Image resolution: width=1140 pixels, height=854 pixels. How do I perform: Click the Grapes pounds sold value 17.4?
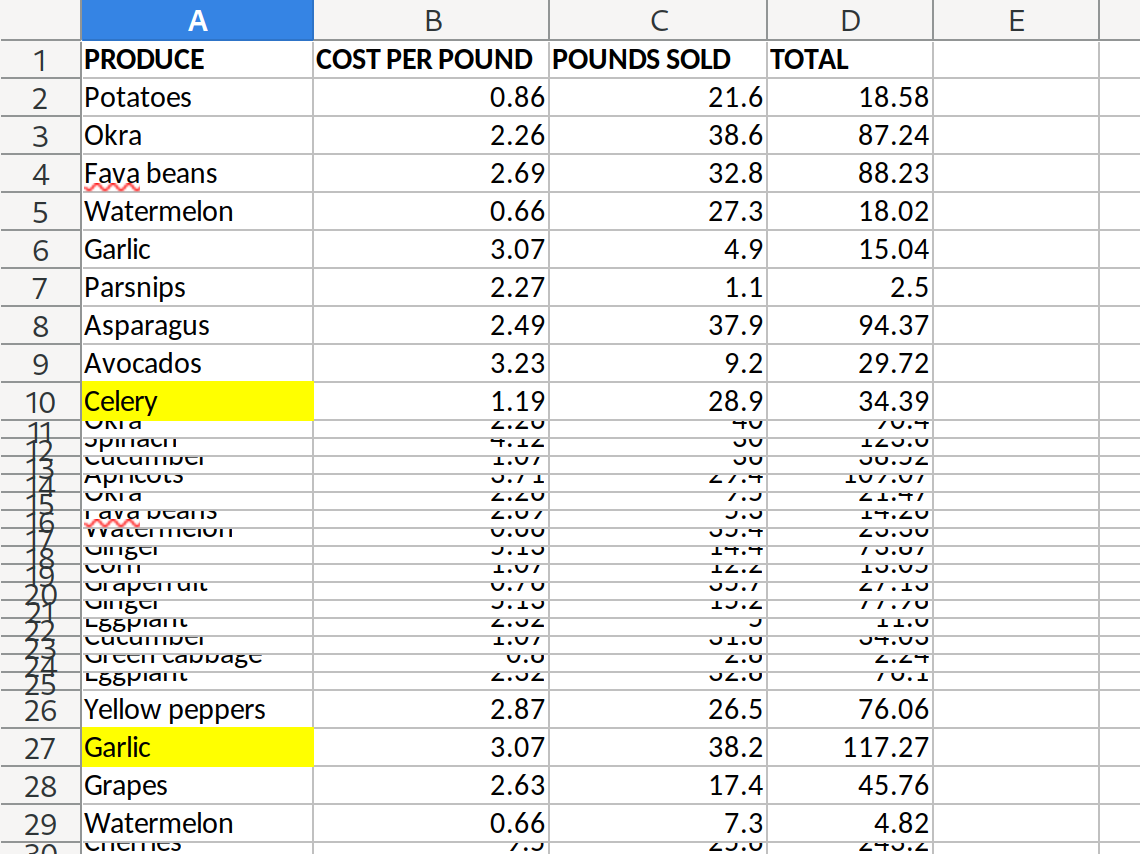click(658, 786)
